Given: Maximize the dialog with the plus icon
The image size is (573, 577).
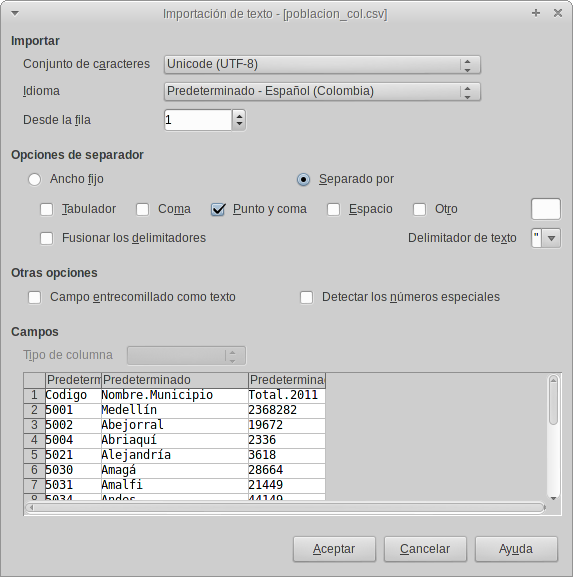Looking at the screenshot, I should coord(536,13).
